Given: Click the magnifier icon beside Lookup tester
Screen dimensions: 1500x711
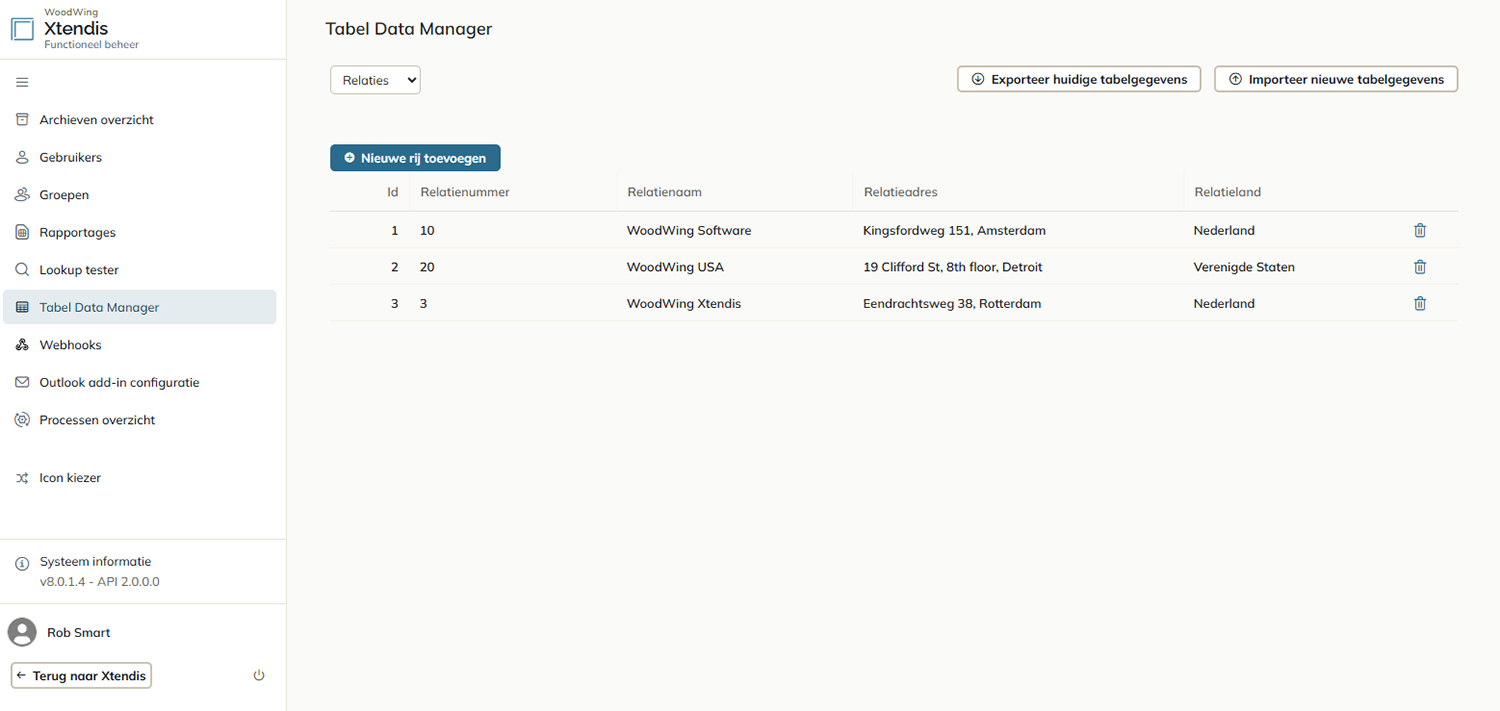Looking at the screenshot, I should coord(22,270).
